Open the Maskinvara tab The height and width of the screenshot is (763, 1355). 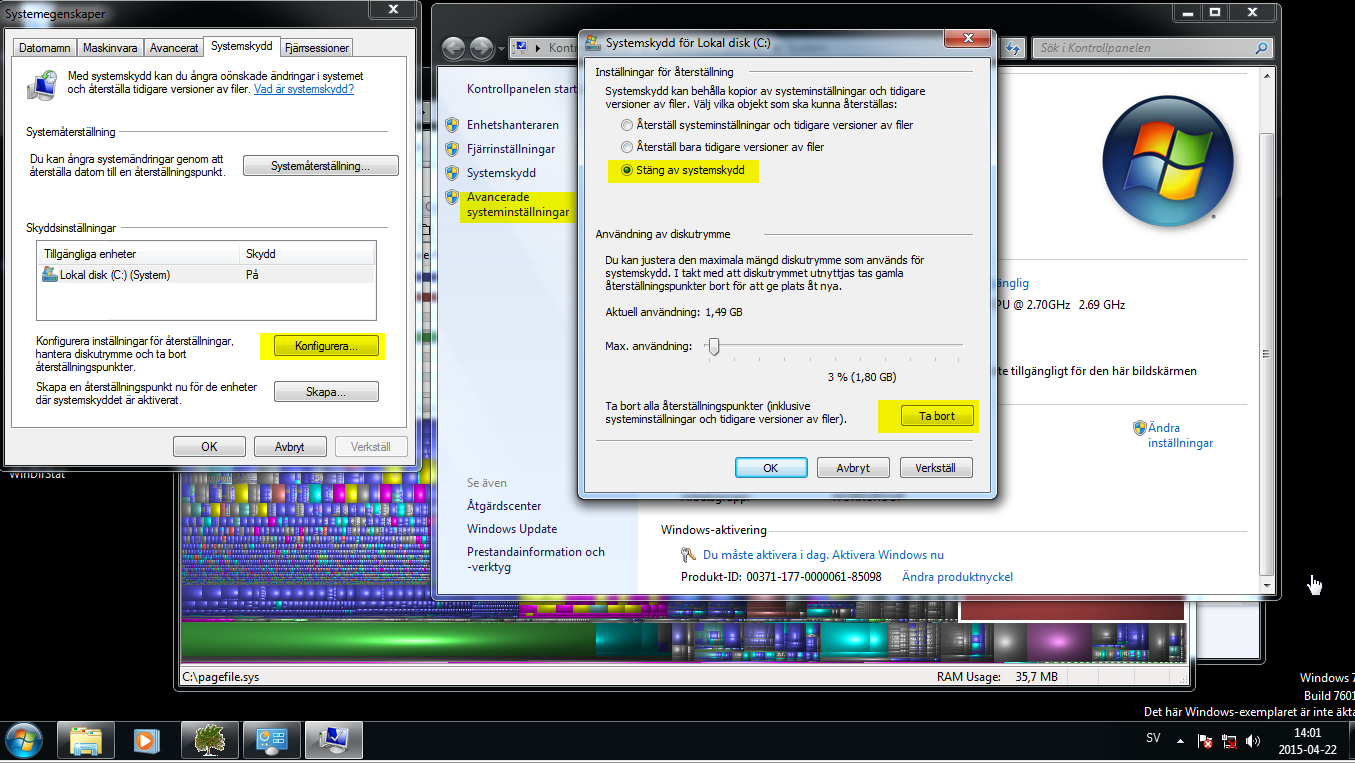click(110, 48)
